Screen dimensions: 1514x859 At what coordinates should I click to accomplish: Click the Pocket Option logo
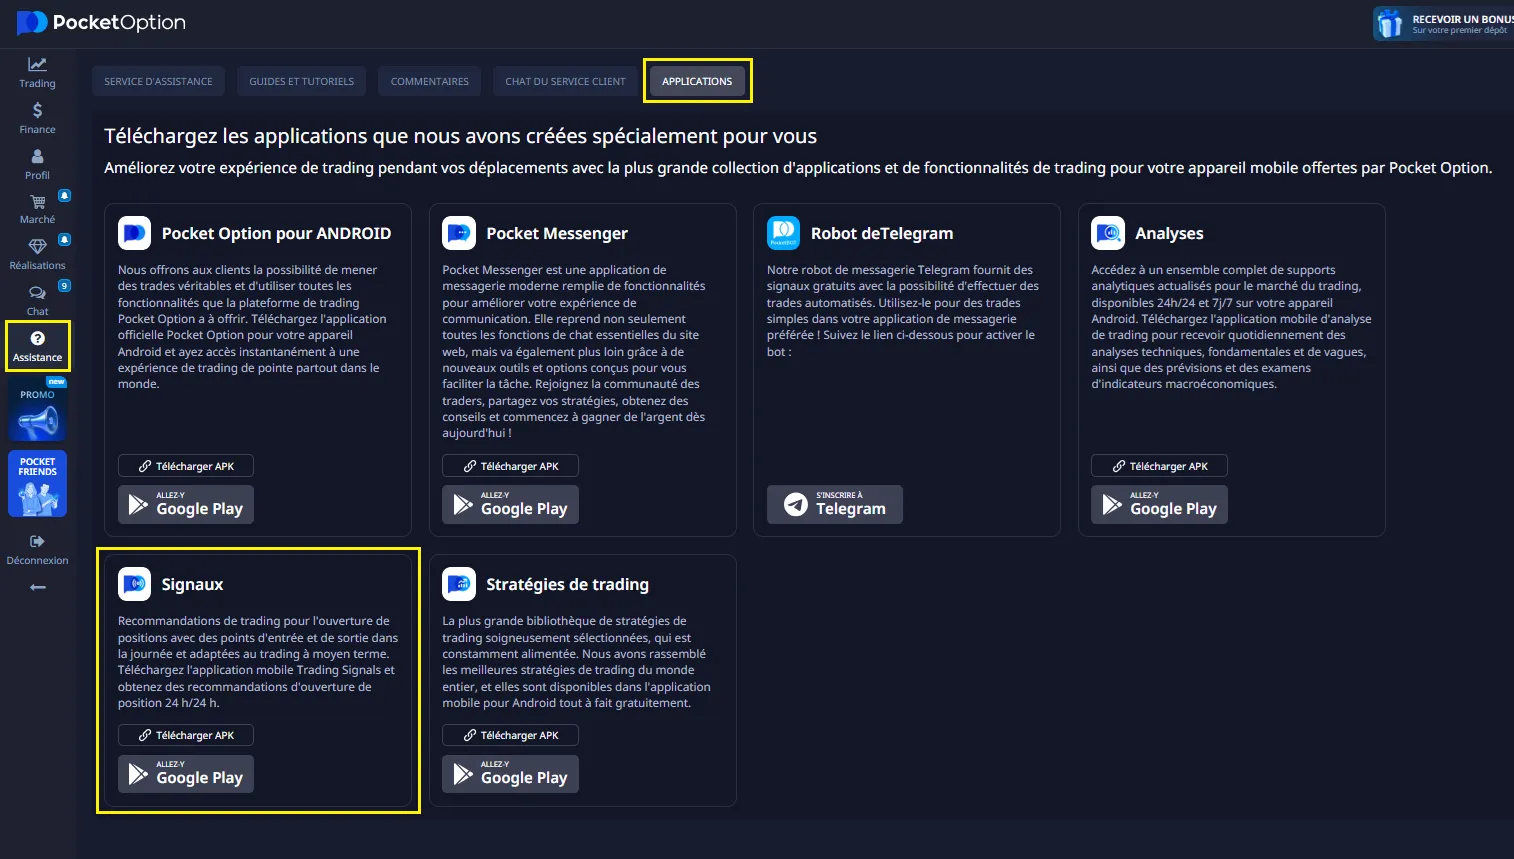click(102, 22)
